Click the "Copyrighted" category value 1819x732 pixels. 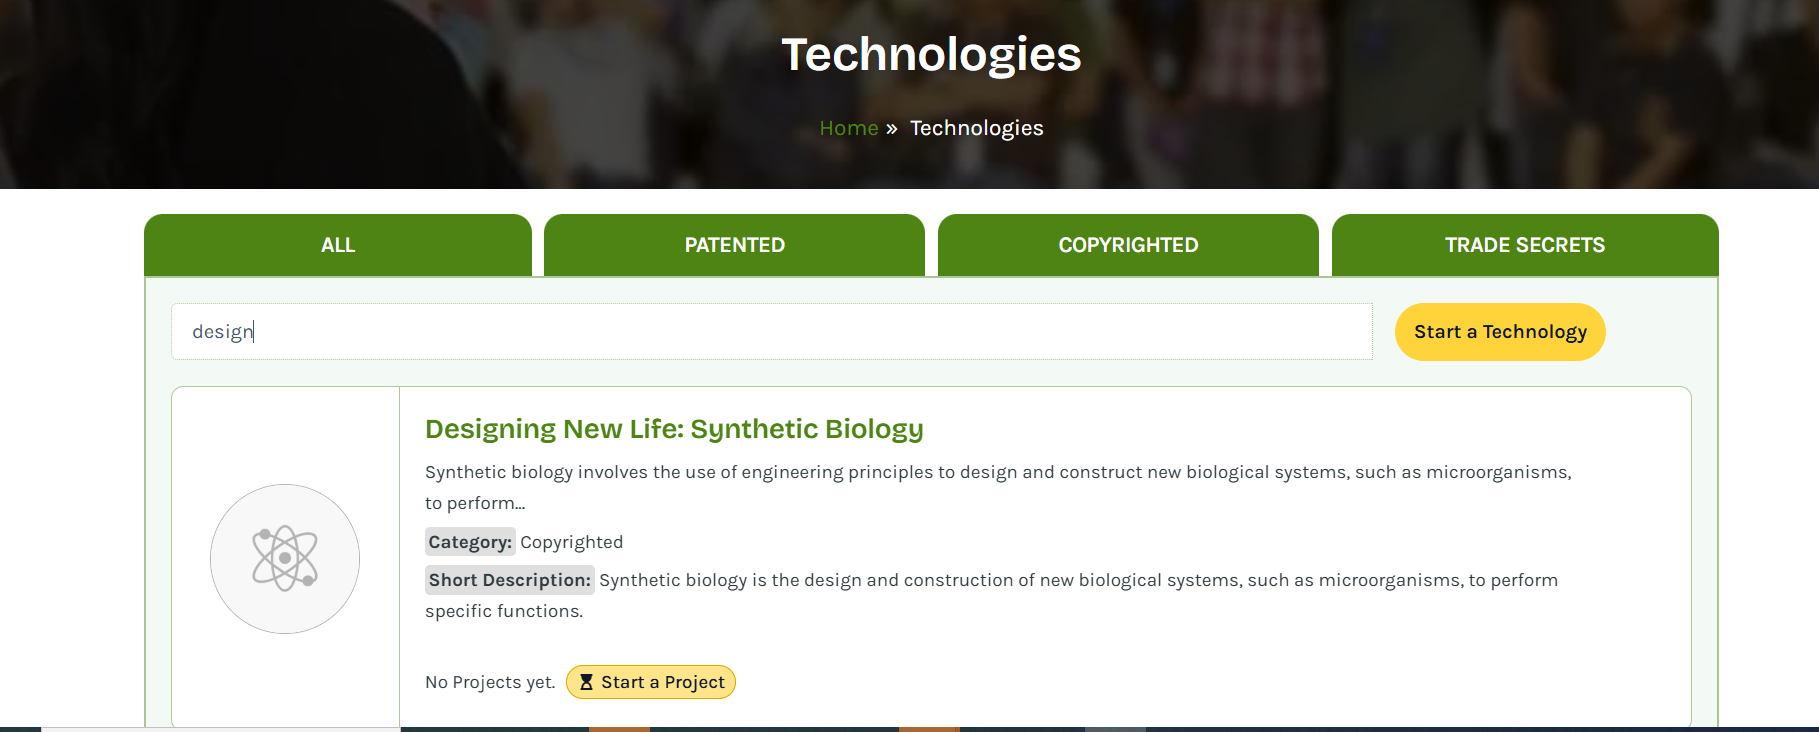571,542
